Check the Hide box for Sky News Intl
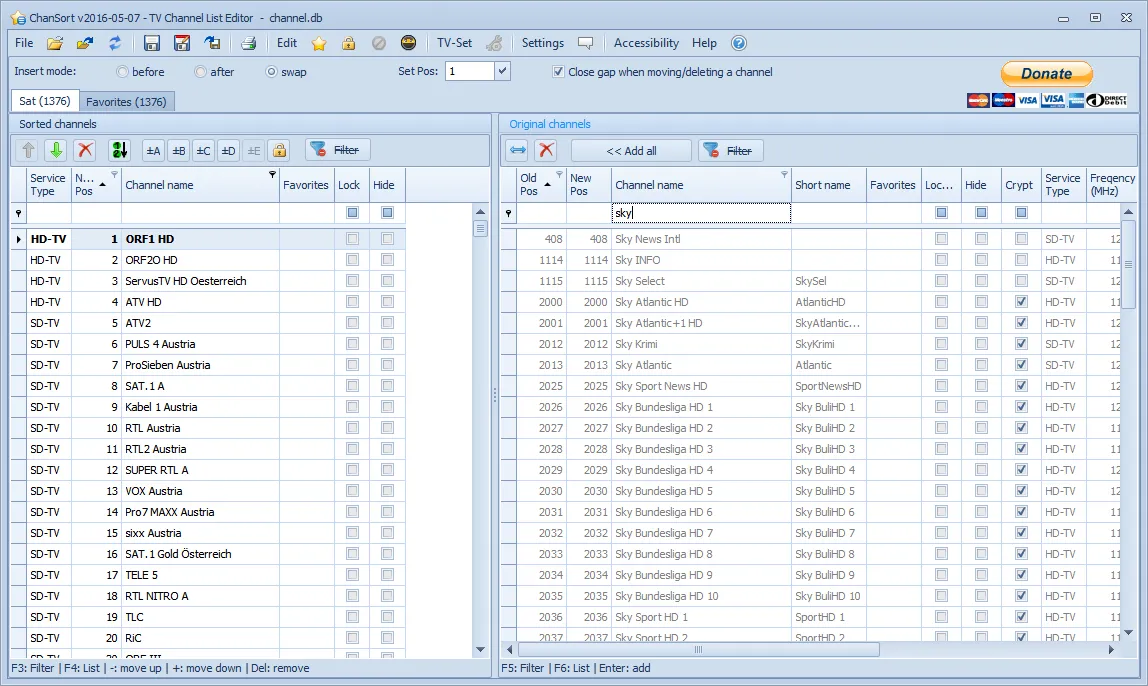The height and width of the screenshot is (686, 1148). coord(981,239)
